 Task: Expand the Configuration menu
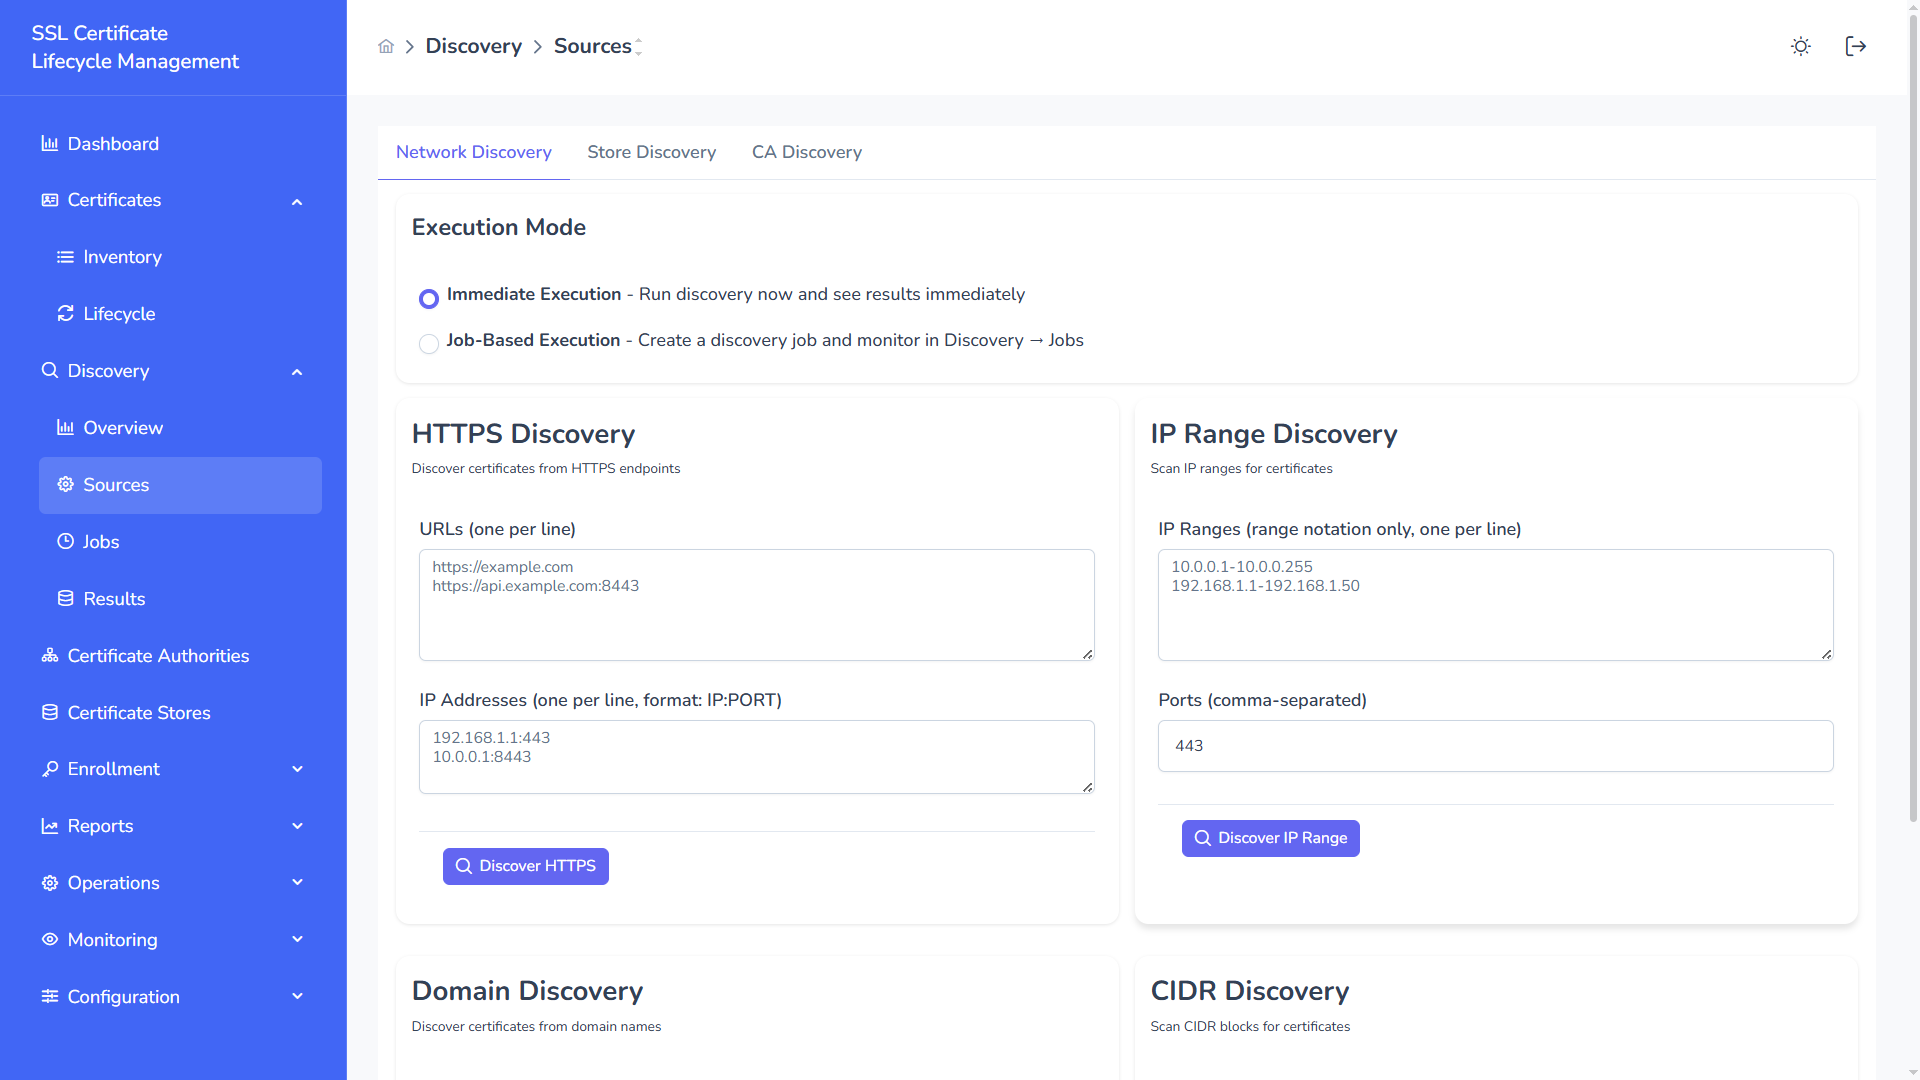point(297,996)
